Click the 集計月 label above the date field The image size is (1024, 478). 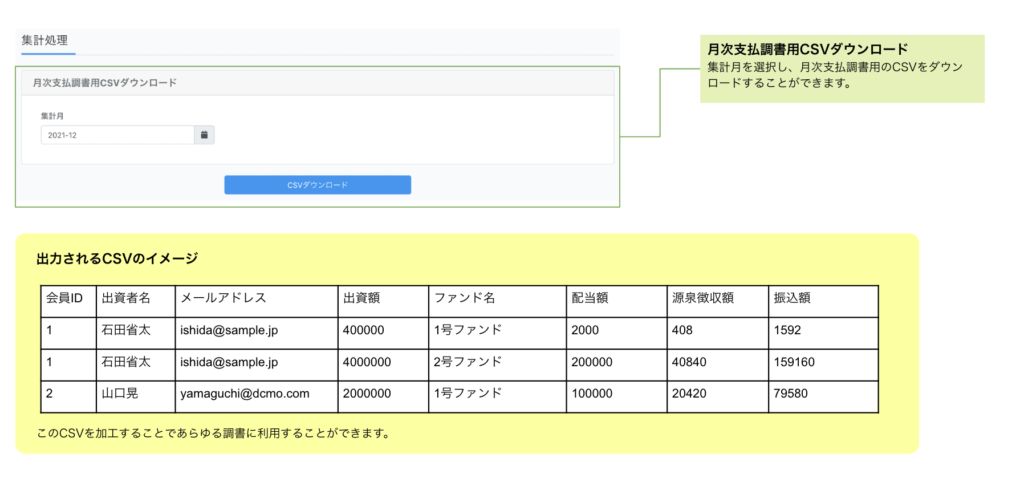pos(52,117)
